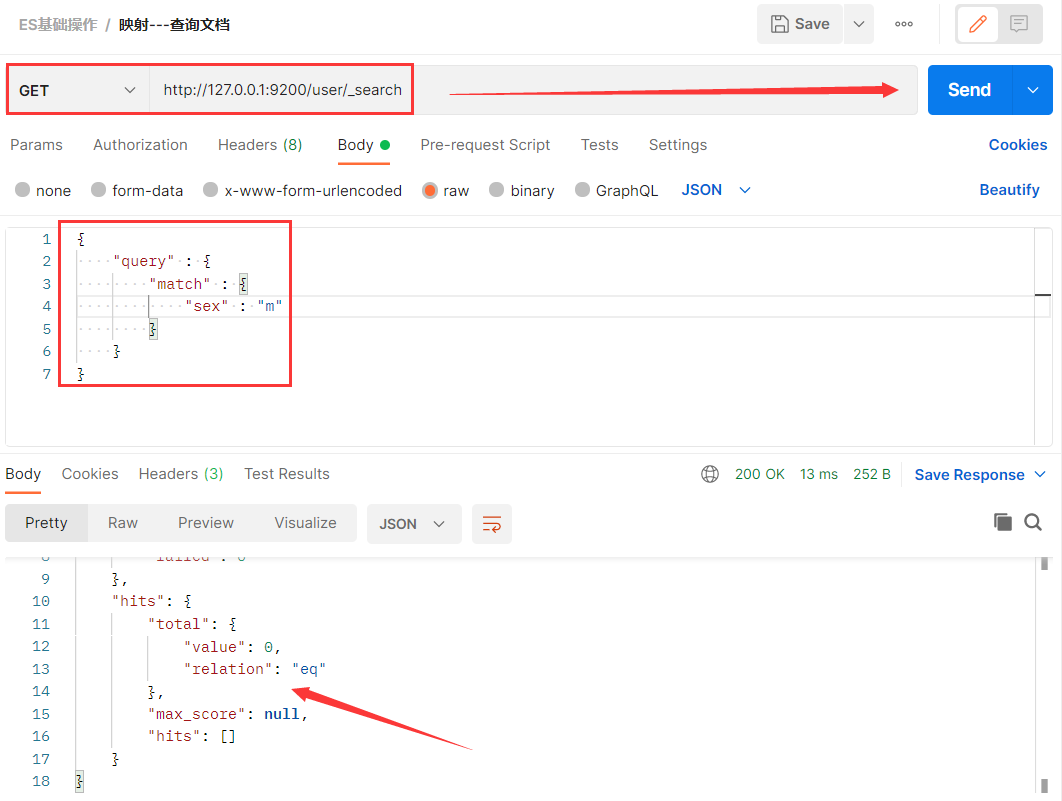Click the "total" key in the response
Screen dimensions: 1062x801
[179, 624]
